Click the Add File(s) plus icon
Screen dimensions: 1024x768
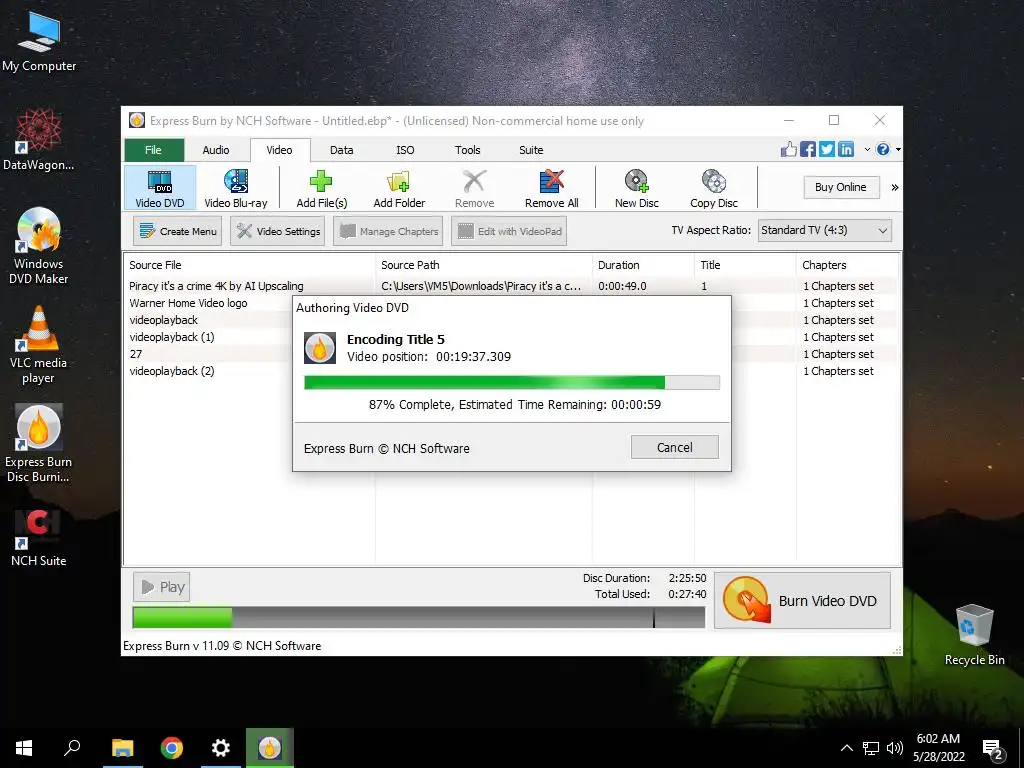(x=321, y=181)
